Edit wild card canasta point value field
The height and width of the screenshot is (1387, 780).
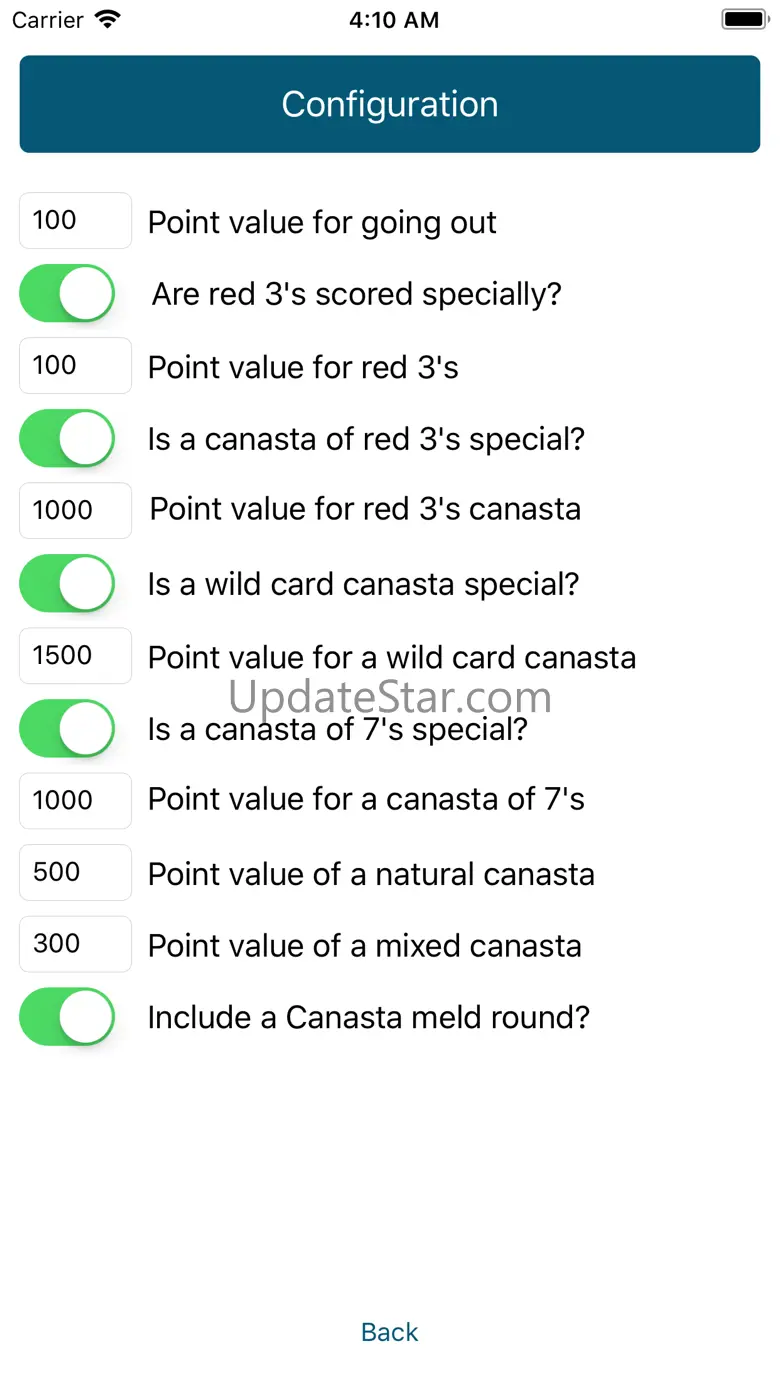pyautogui.click(x=75, y=656)
